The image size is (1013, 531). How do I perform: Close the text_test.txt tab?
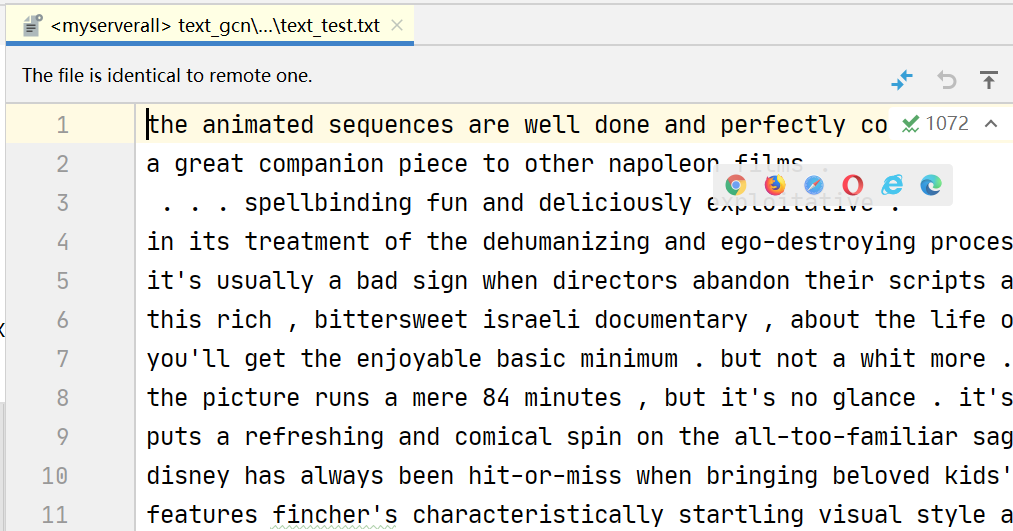click(397, 26)
